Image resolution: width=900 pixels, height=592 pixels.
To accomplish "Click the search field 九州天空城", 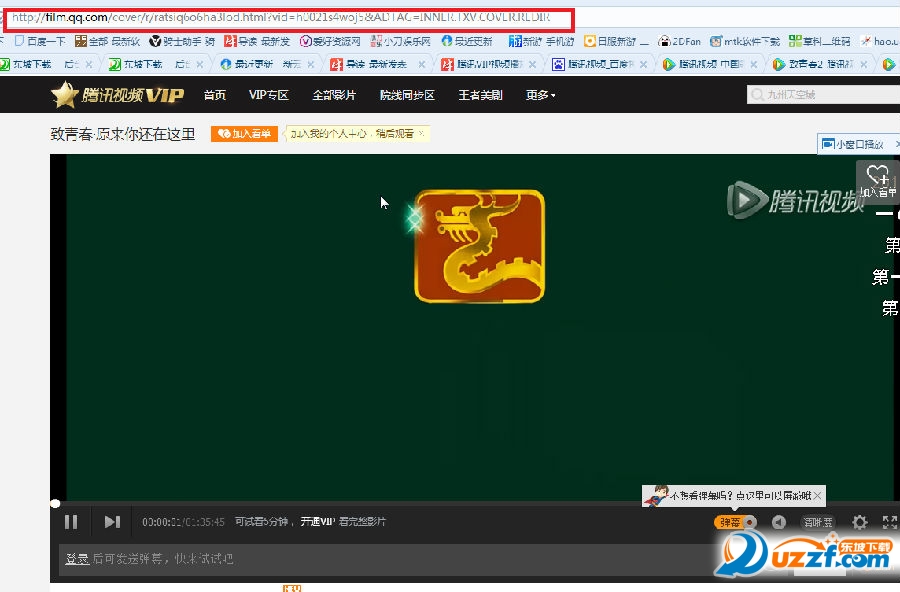I will click(x=823, y=94).
